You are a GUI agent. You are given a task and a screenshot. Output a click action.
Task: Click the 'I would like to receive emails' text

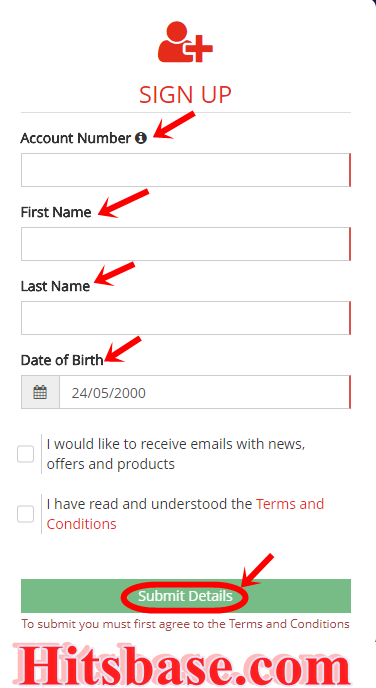[176, 454]
